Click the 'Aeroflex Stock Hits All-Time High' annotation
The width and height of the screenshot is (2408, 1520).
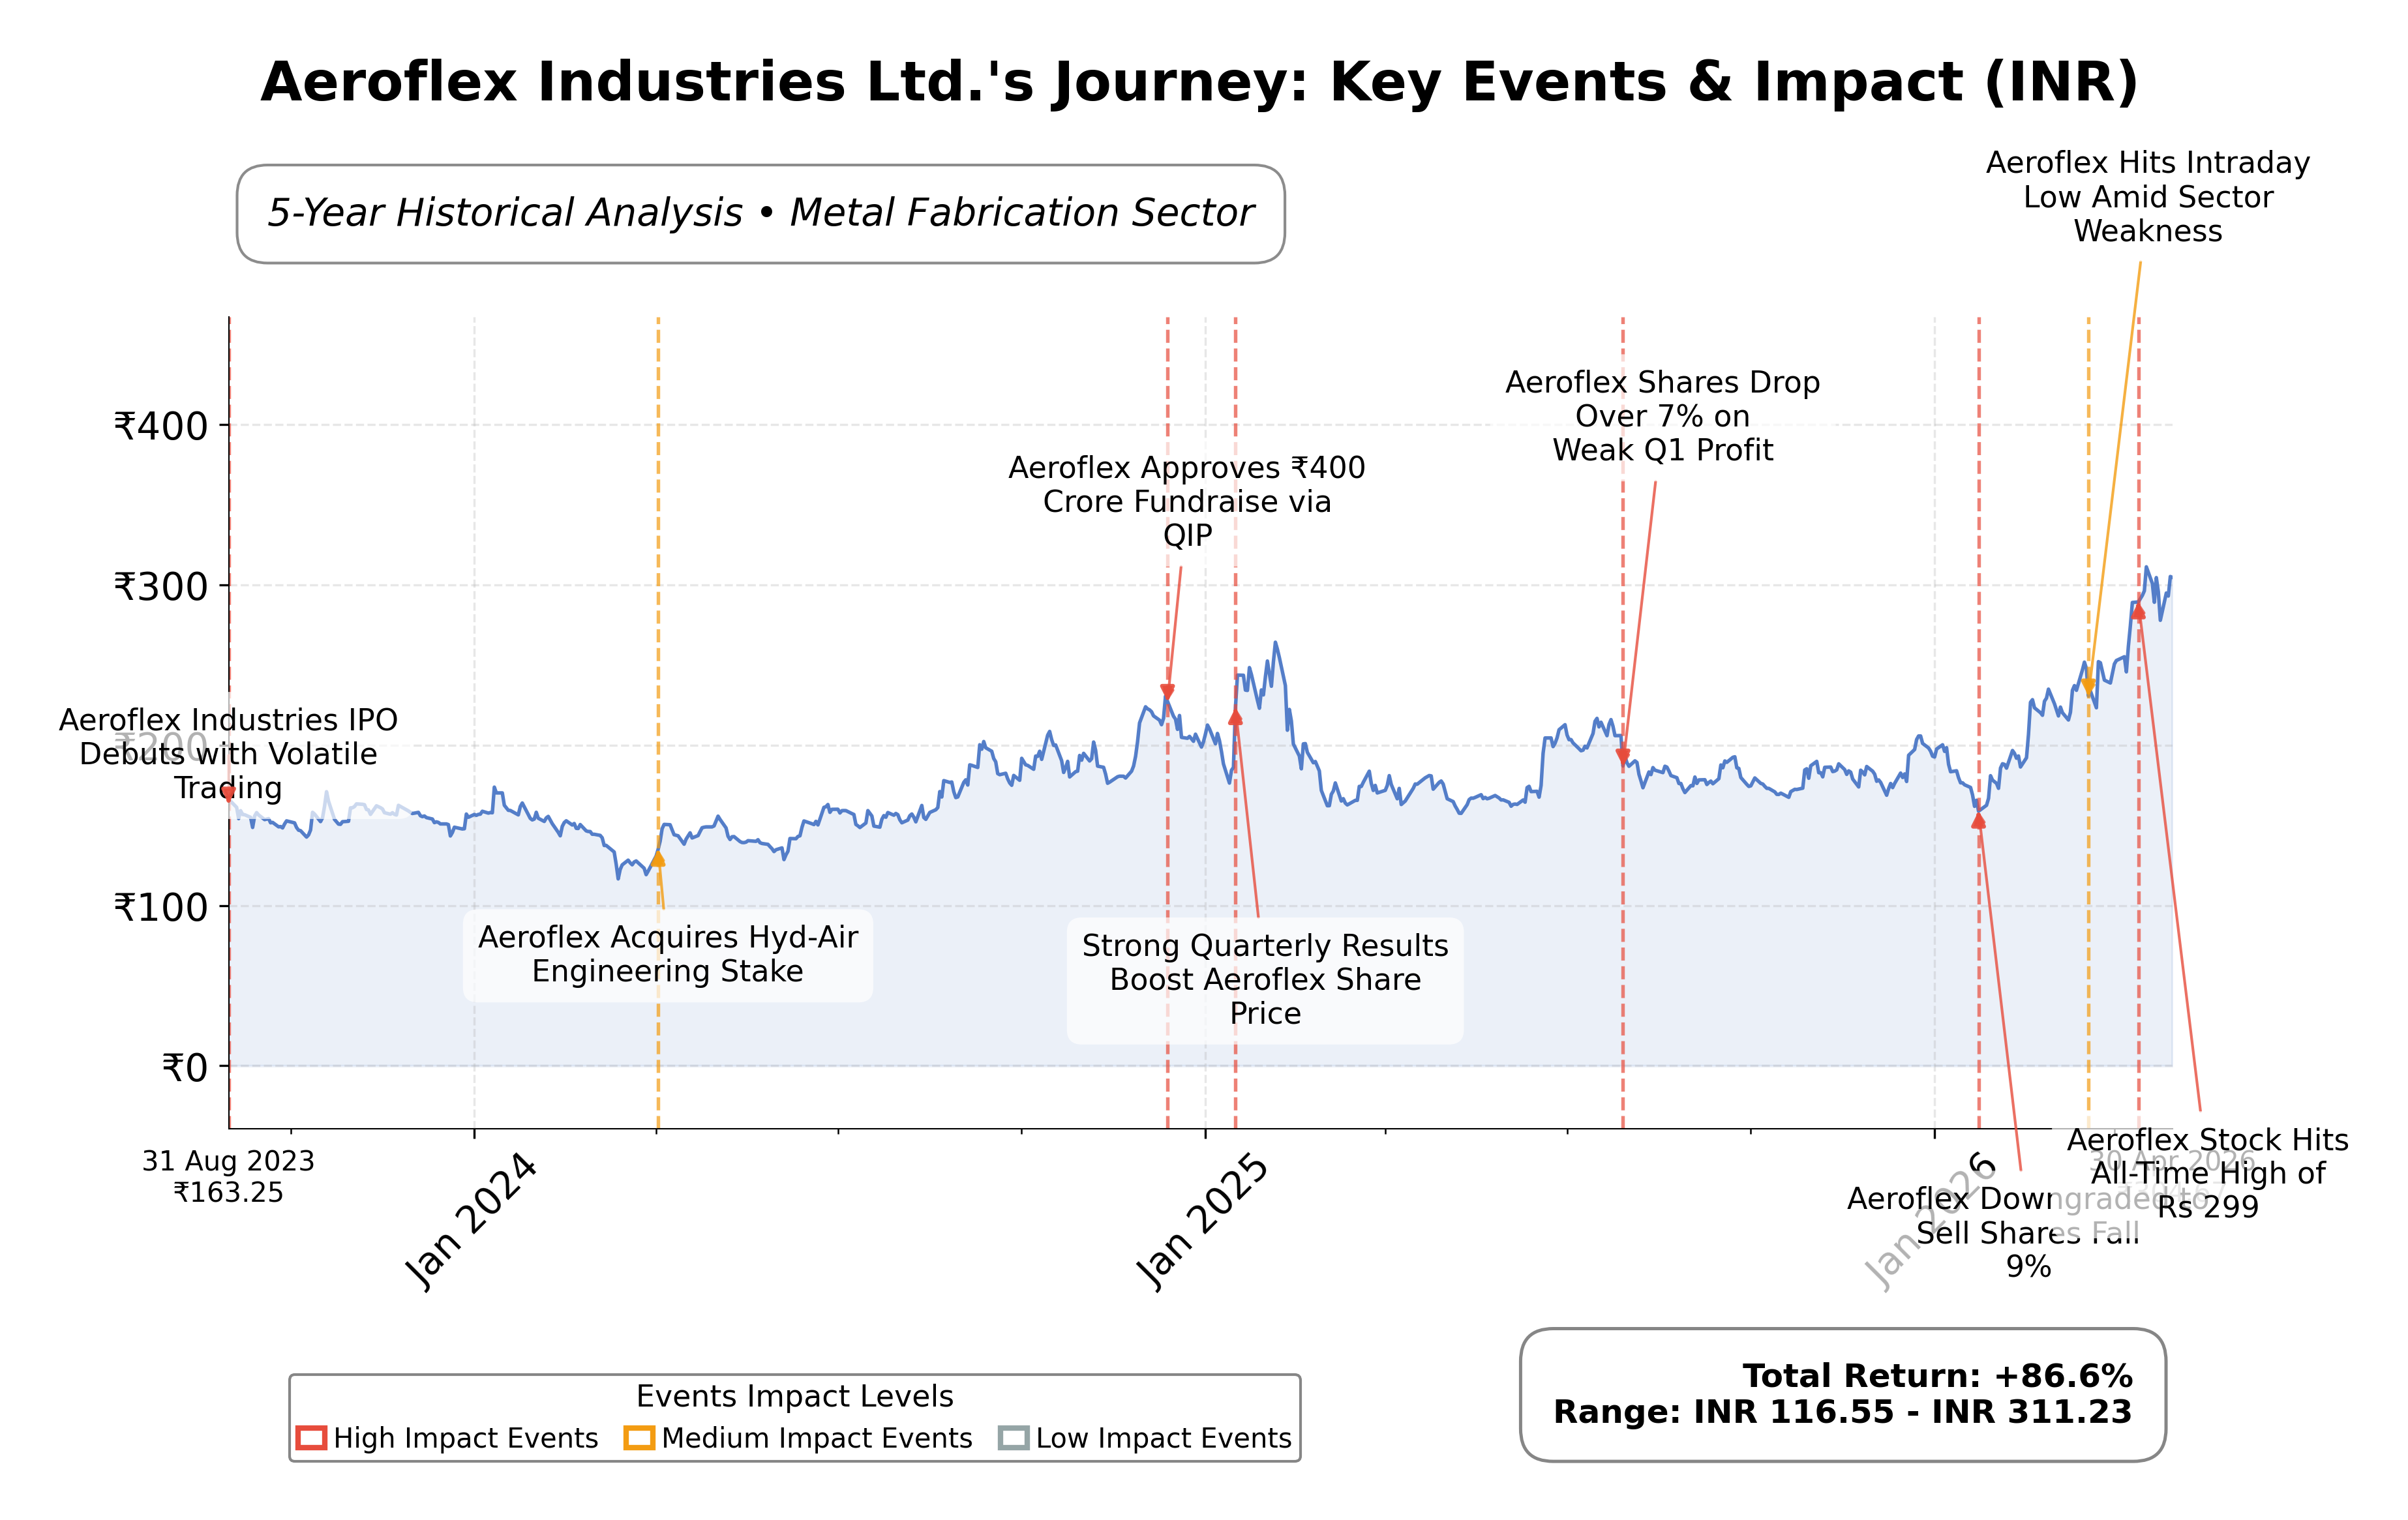(x=2208, y=1173)
